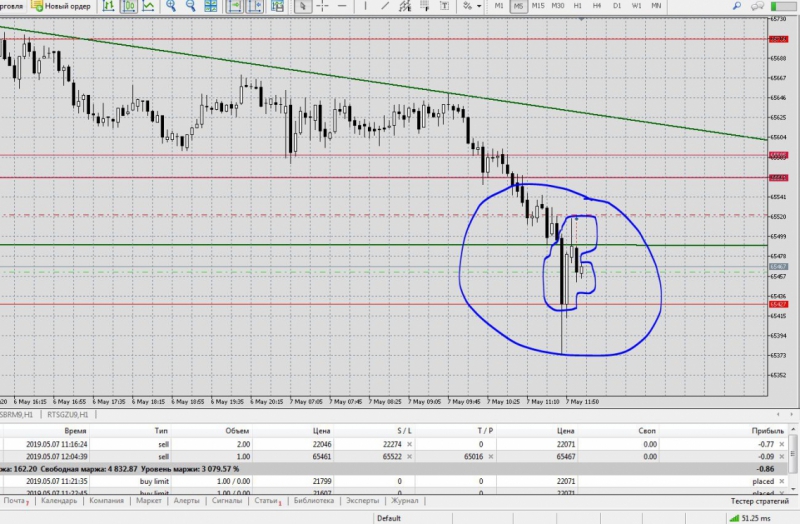Open Тестер стратегий (Strategy Tester)

pyautogui.click(x=760, y=502)
